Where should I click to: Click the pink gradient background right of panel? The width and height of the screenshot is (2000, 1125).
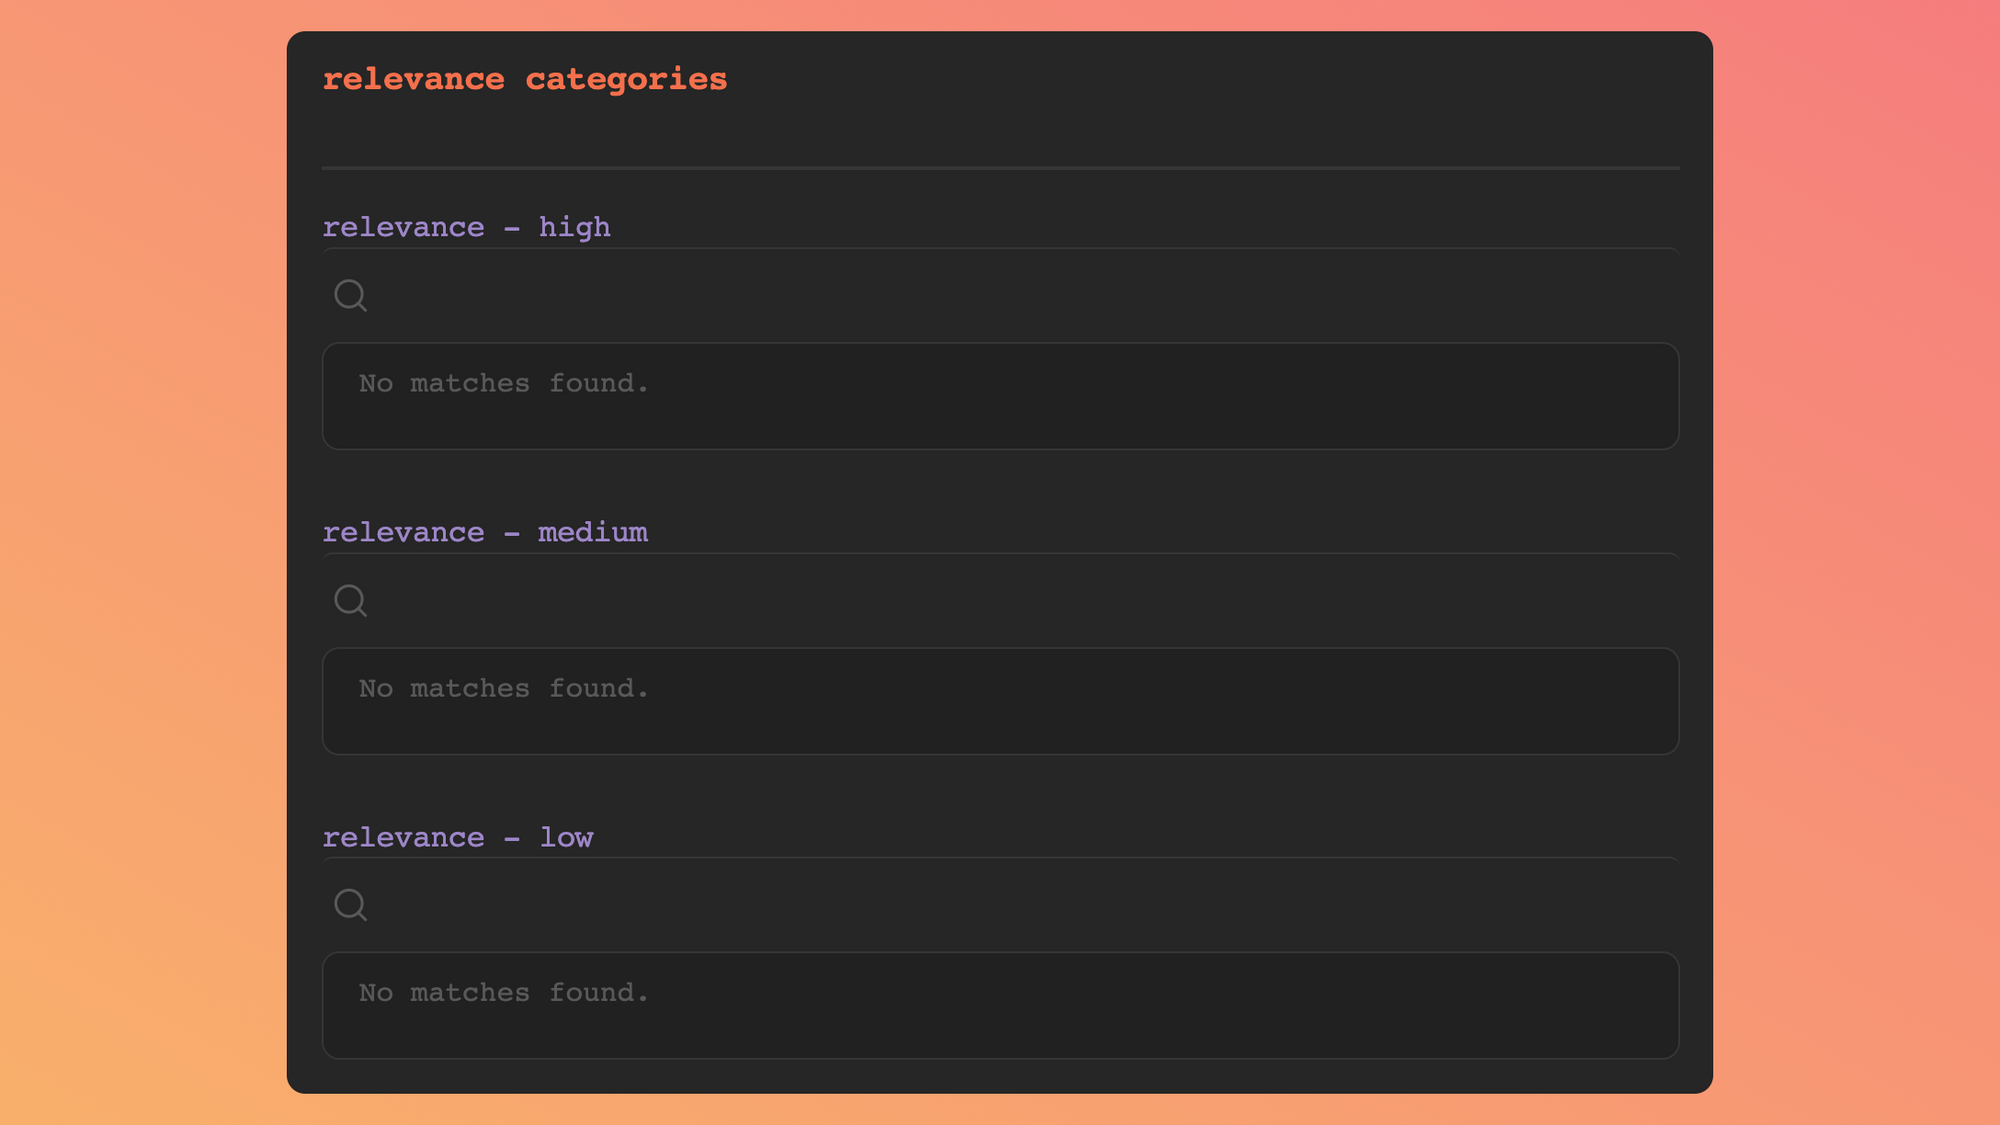click(x=1860, y=560)
